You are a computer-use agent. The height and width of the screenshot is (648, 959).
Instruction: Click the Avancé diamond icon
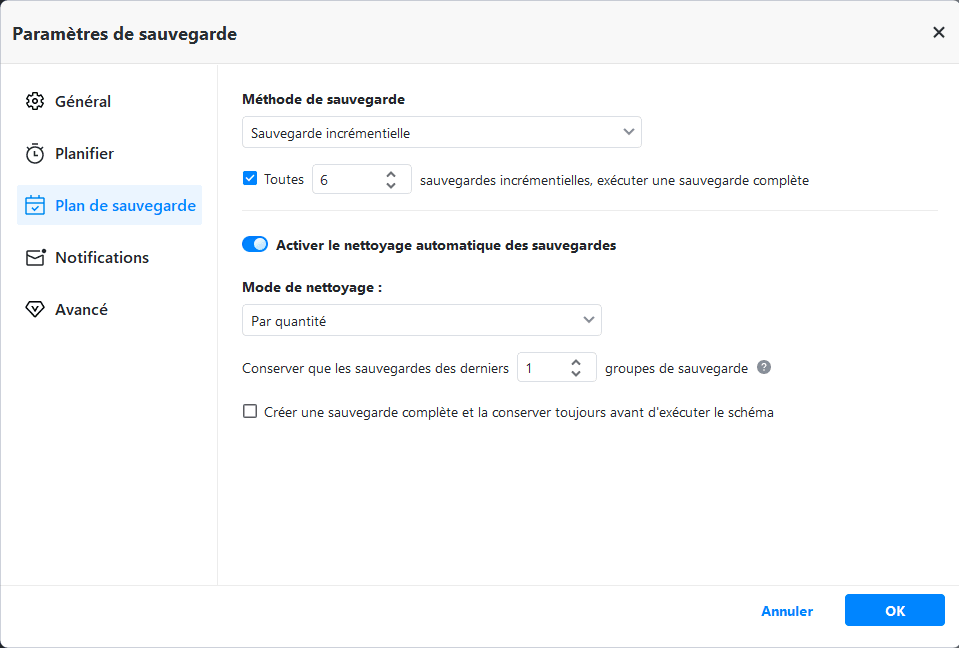(35, 310)
